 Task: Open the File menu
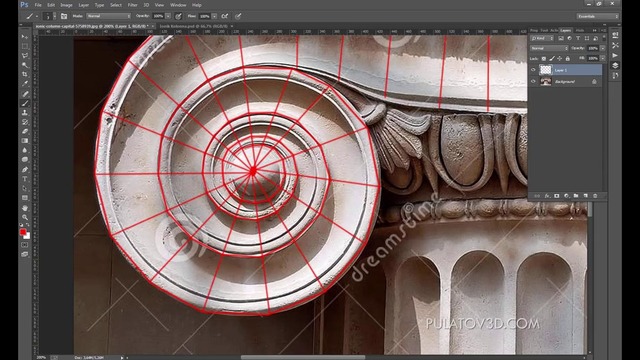(x=38, y=5)
